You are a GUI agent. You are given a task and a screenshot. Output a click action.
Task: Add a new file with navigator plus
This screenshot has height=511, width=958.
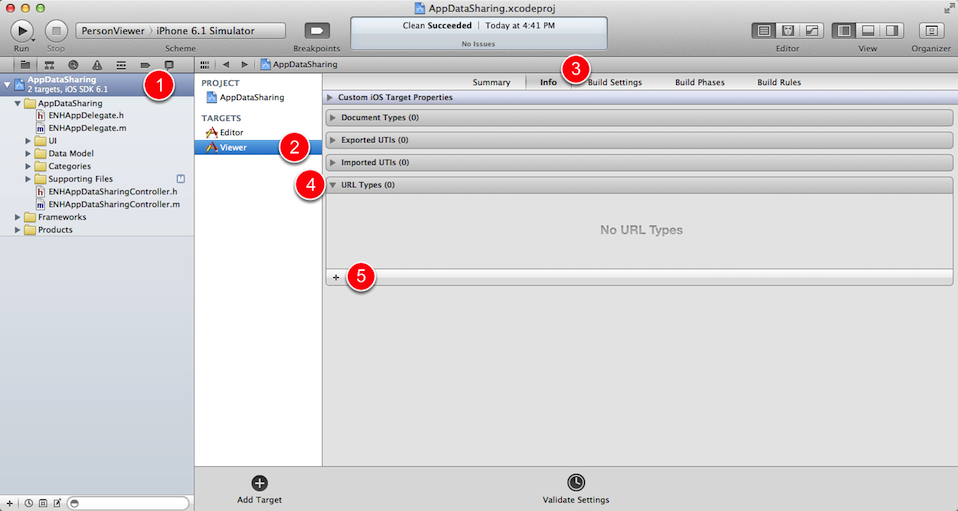point(9,503)
